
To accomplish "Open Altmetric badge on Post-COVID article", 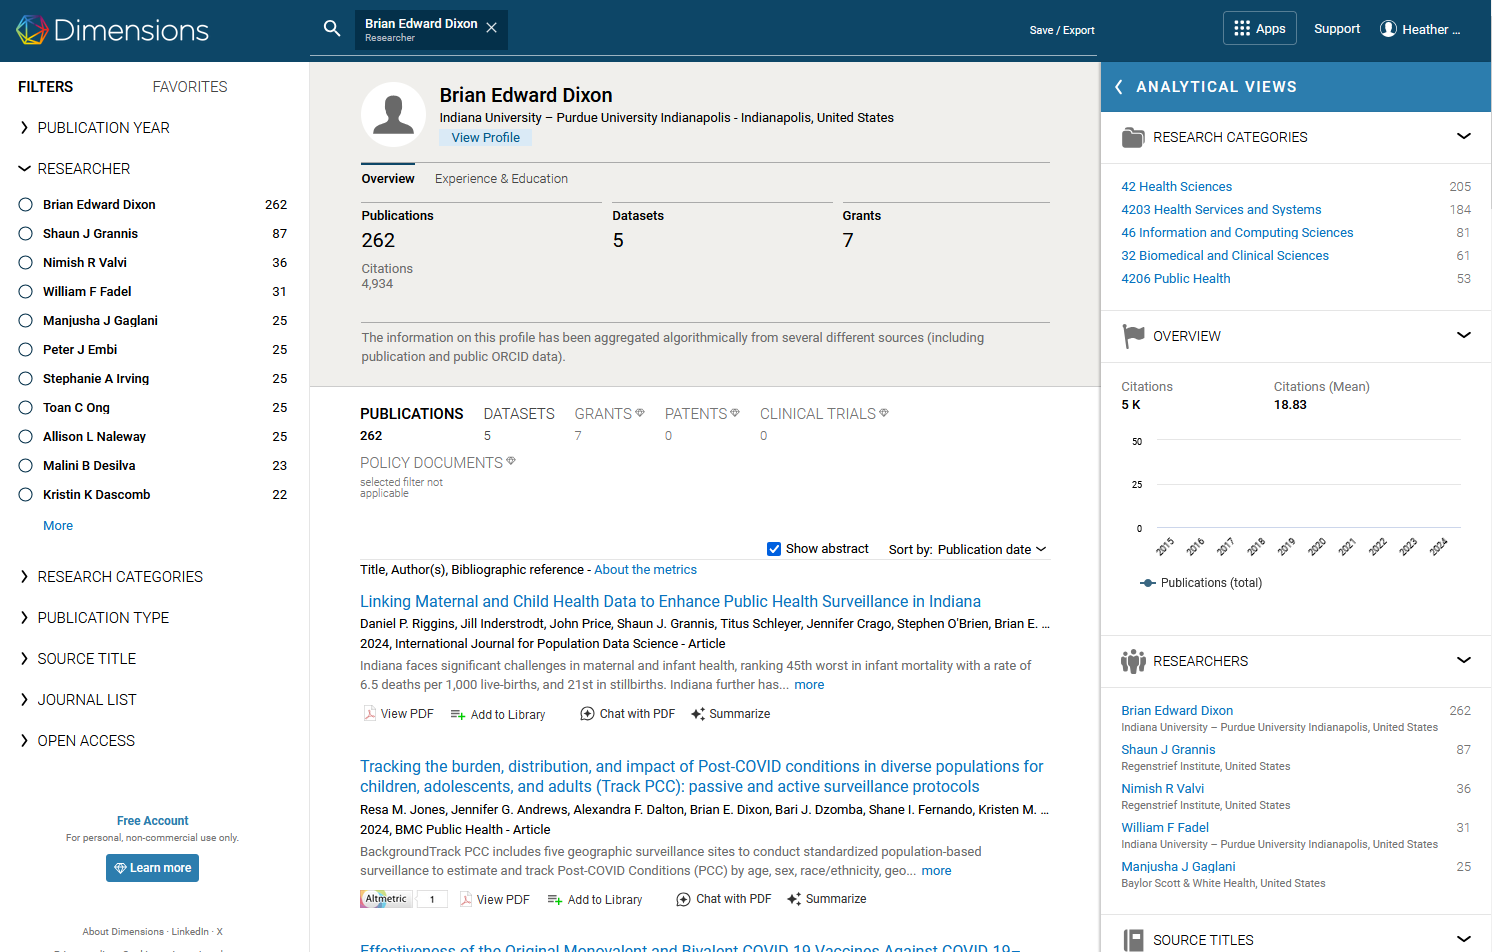I will 404,899.
